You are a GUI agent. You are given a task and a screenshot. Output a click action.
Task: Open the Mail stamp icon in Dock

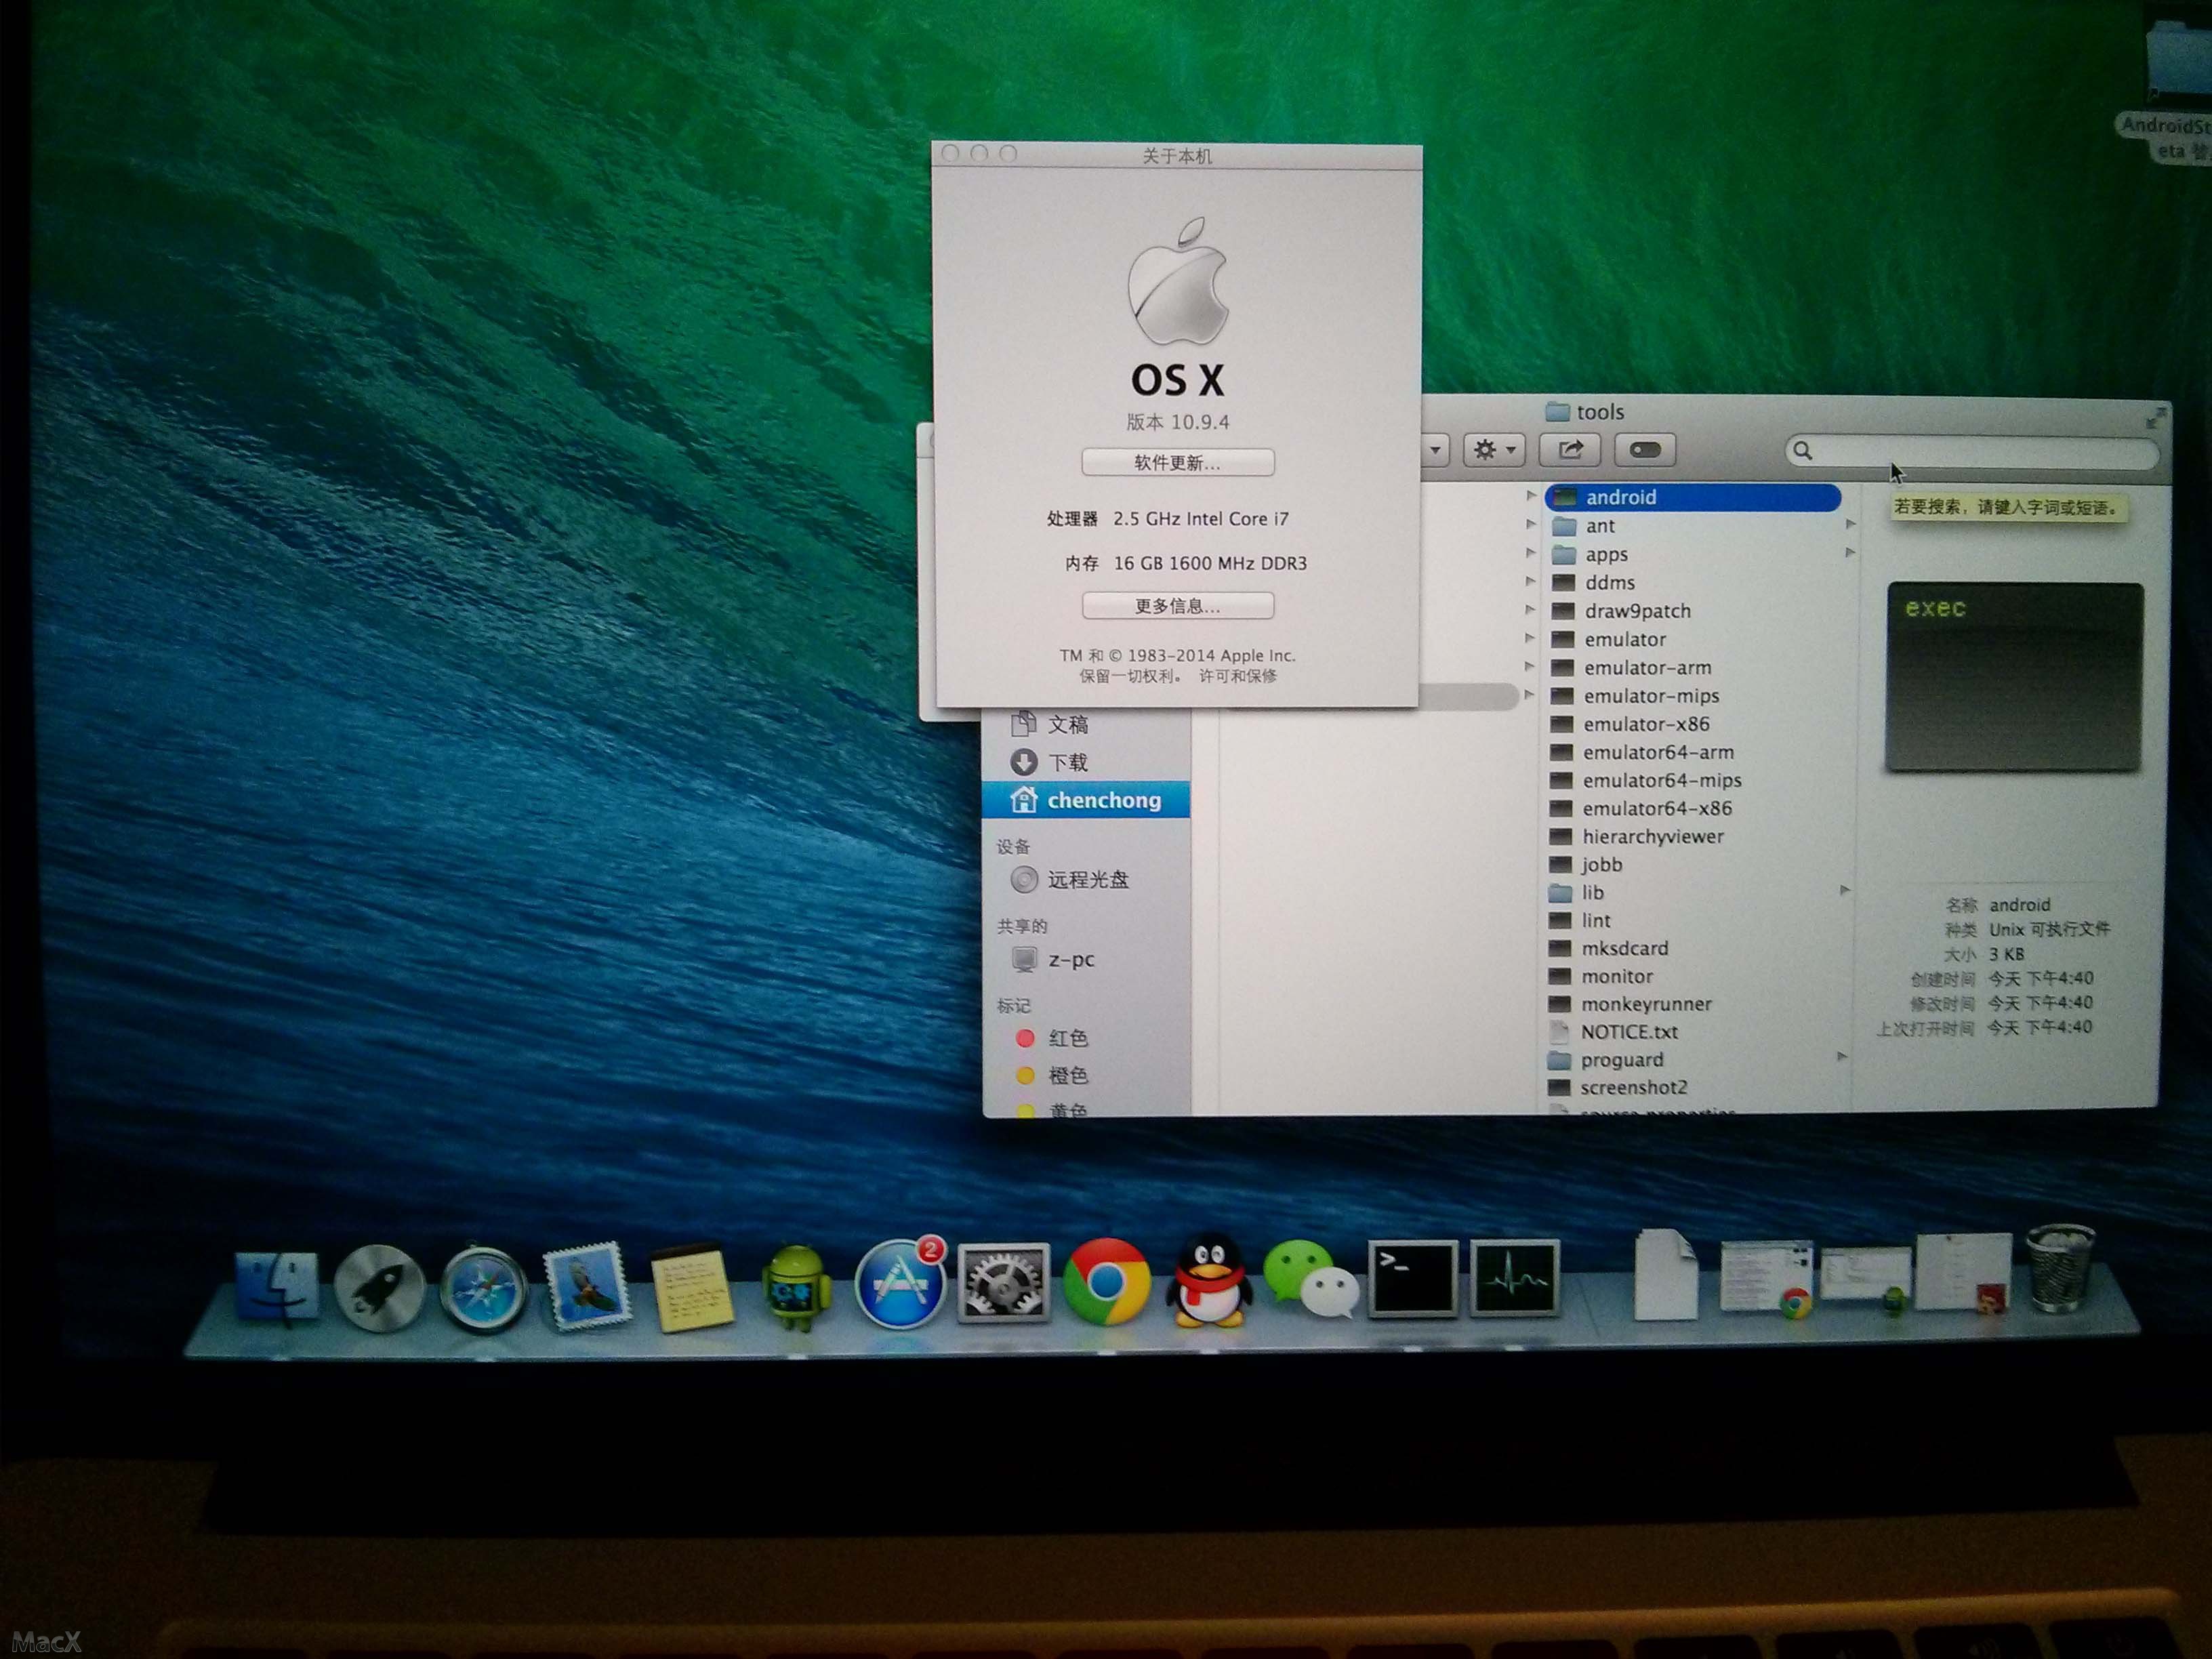pyautogui.click(x=587, y=1286)
